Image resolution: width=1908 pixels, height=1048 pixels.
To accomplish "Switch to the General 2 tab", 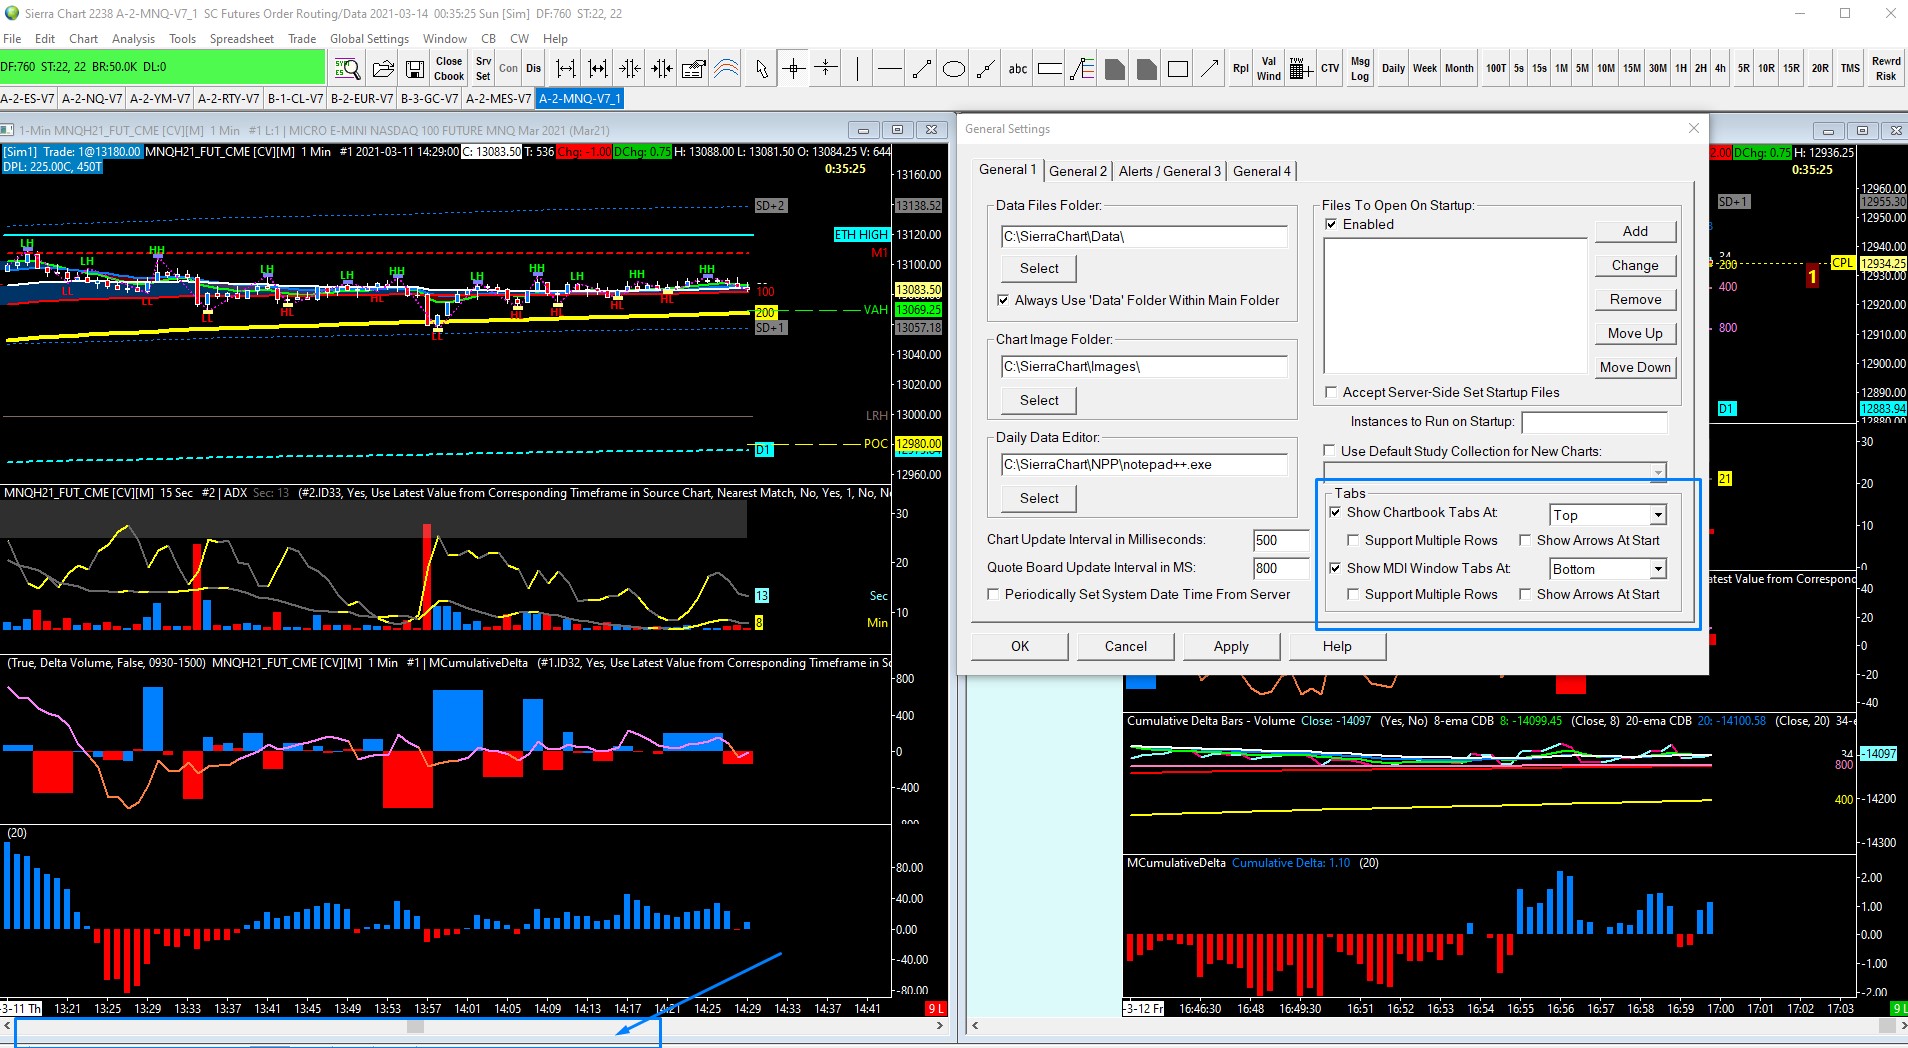I will pos(1077,171).
